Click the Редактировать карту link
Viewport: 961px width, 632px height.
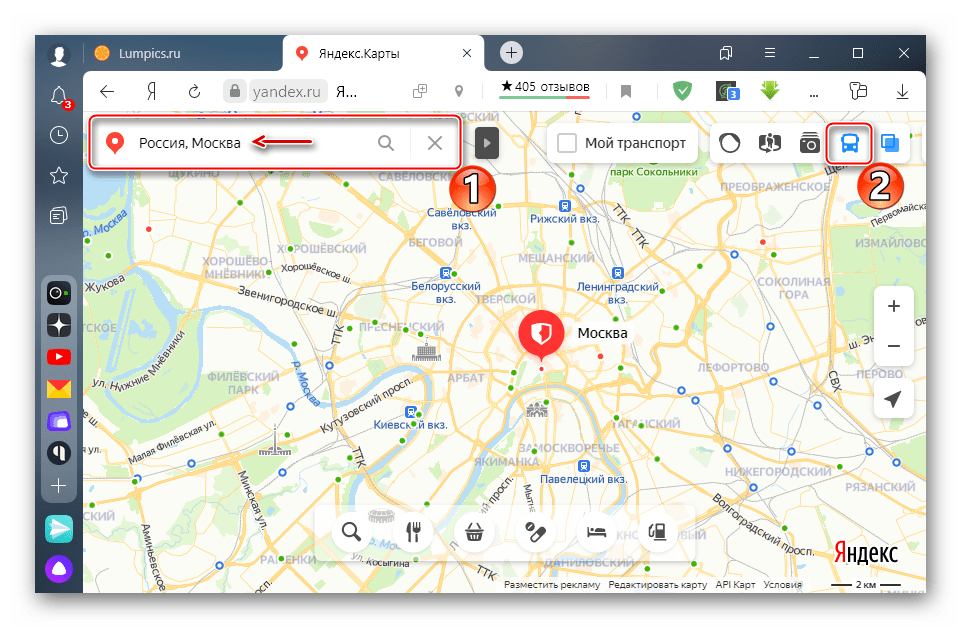(x=657, y=585)
